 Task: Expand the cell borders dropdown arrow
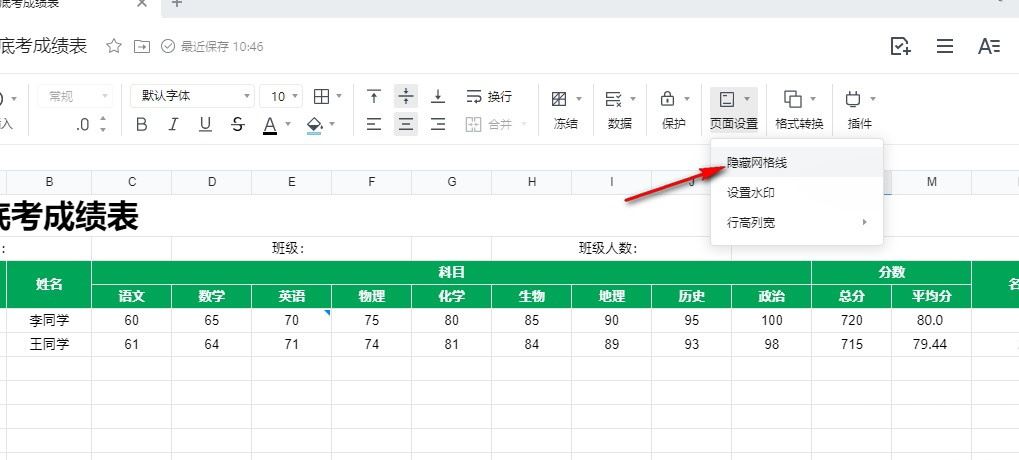[x=339, y=97]
